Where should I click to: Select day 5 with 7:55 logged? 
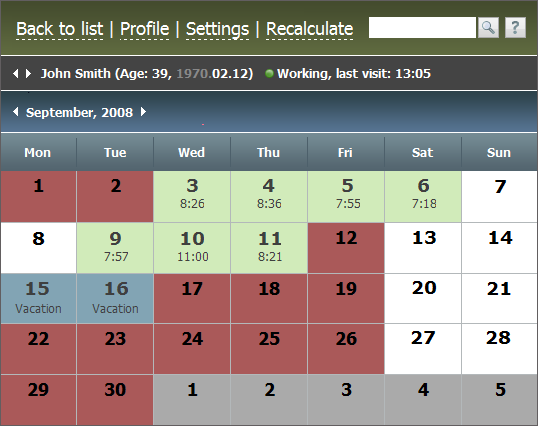click(x=346, y=197)
